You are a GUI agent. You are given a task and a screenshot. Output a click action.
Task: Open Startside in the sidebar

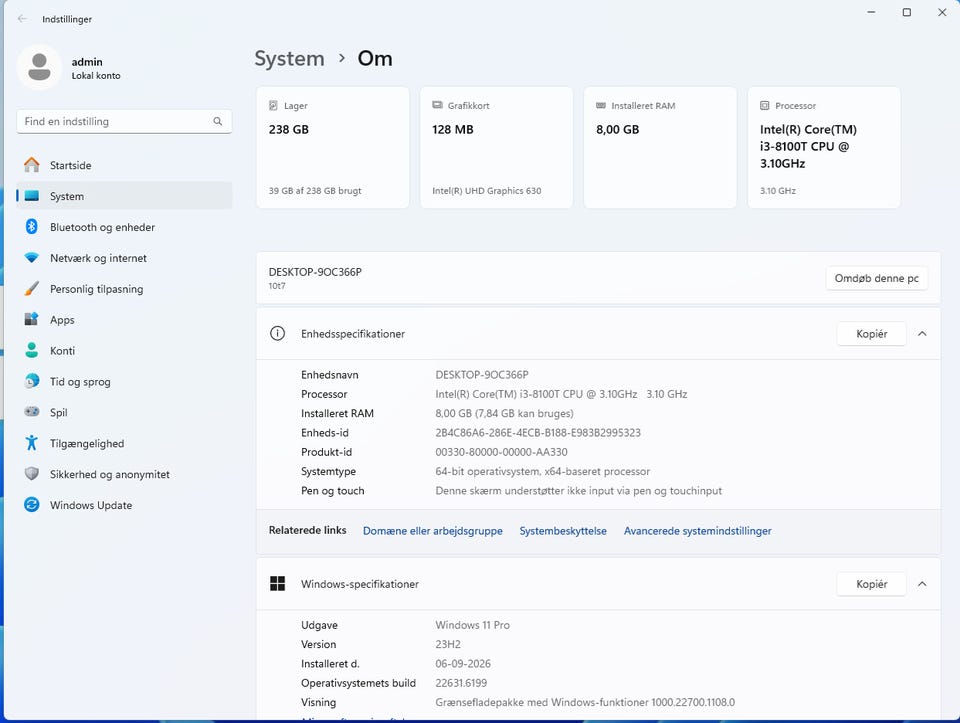[x=124, y=165]
